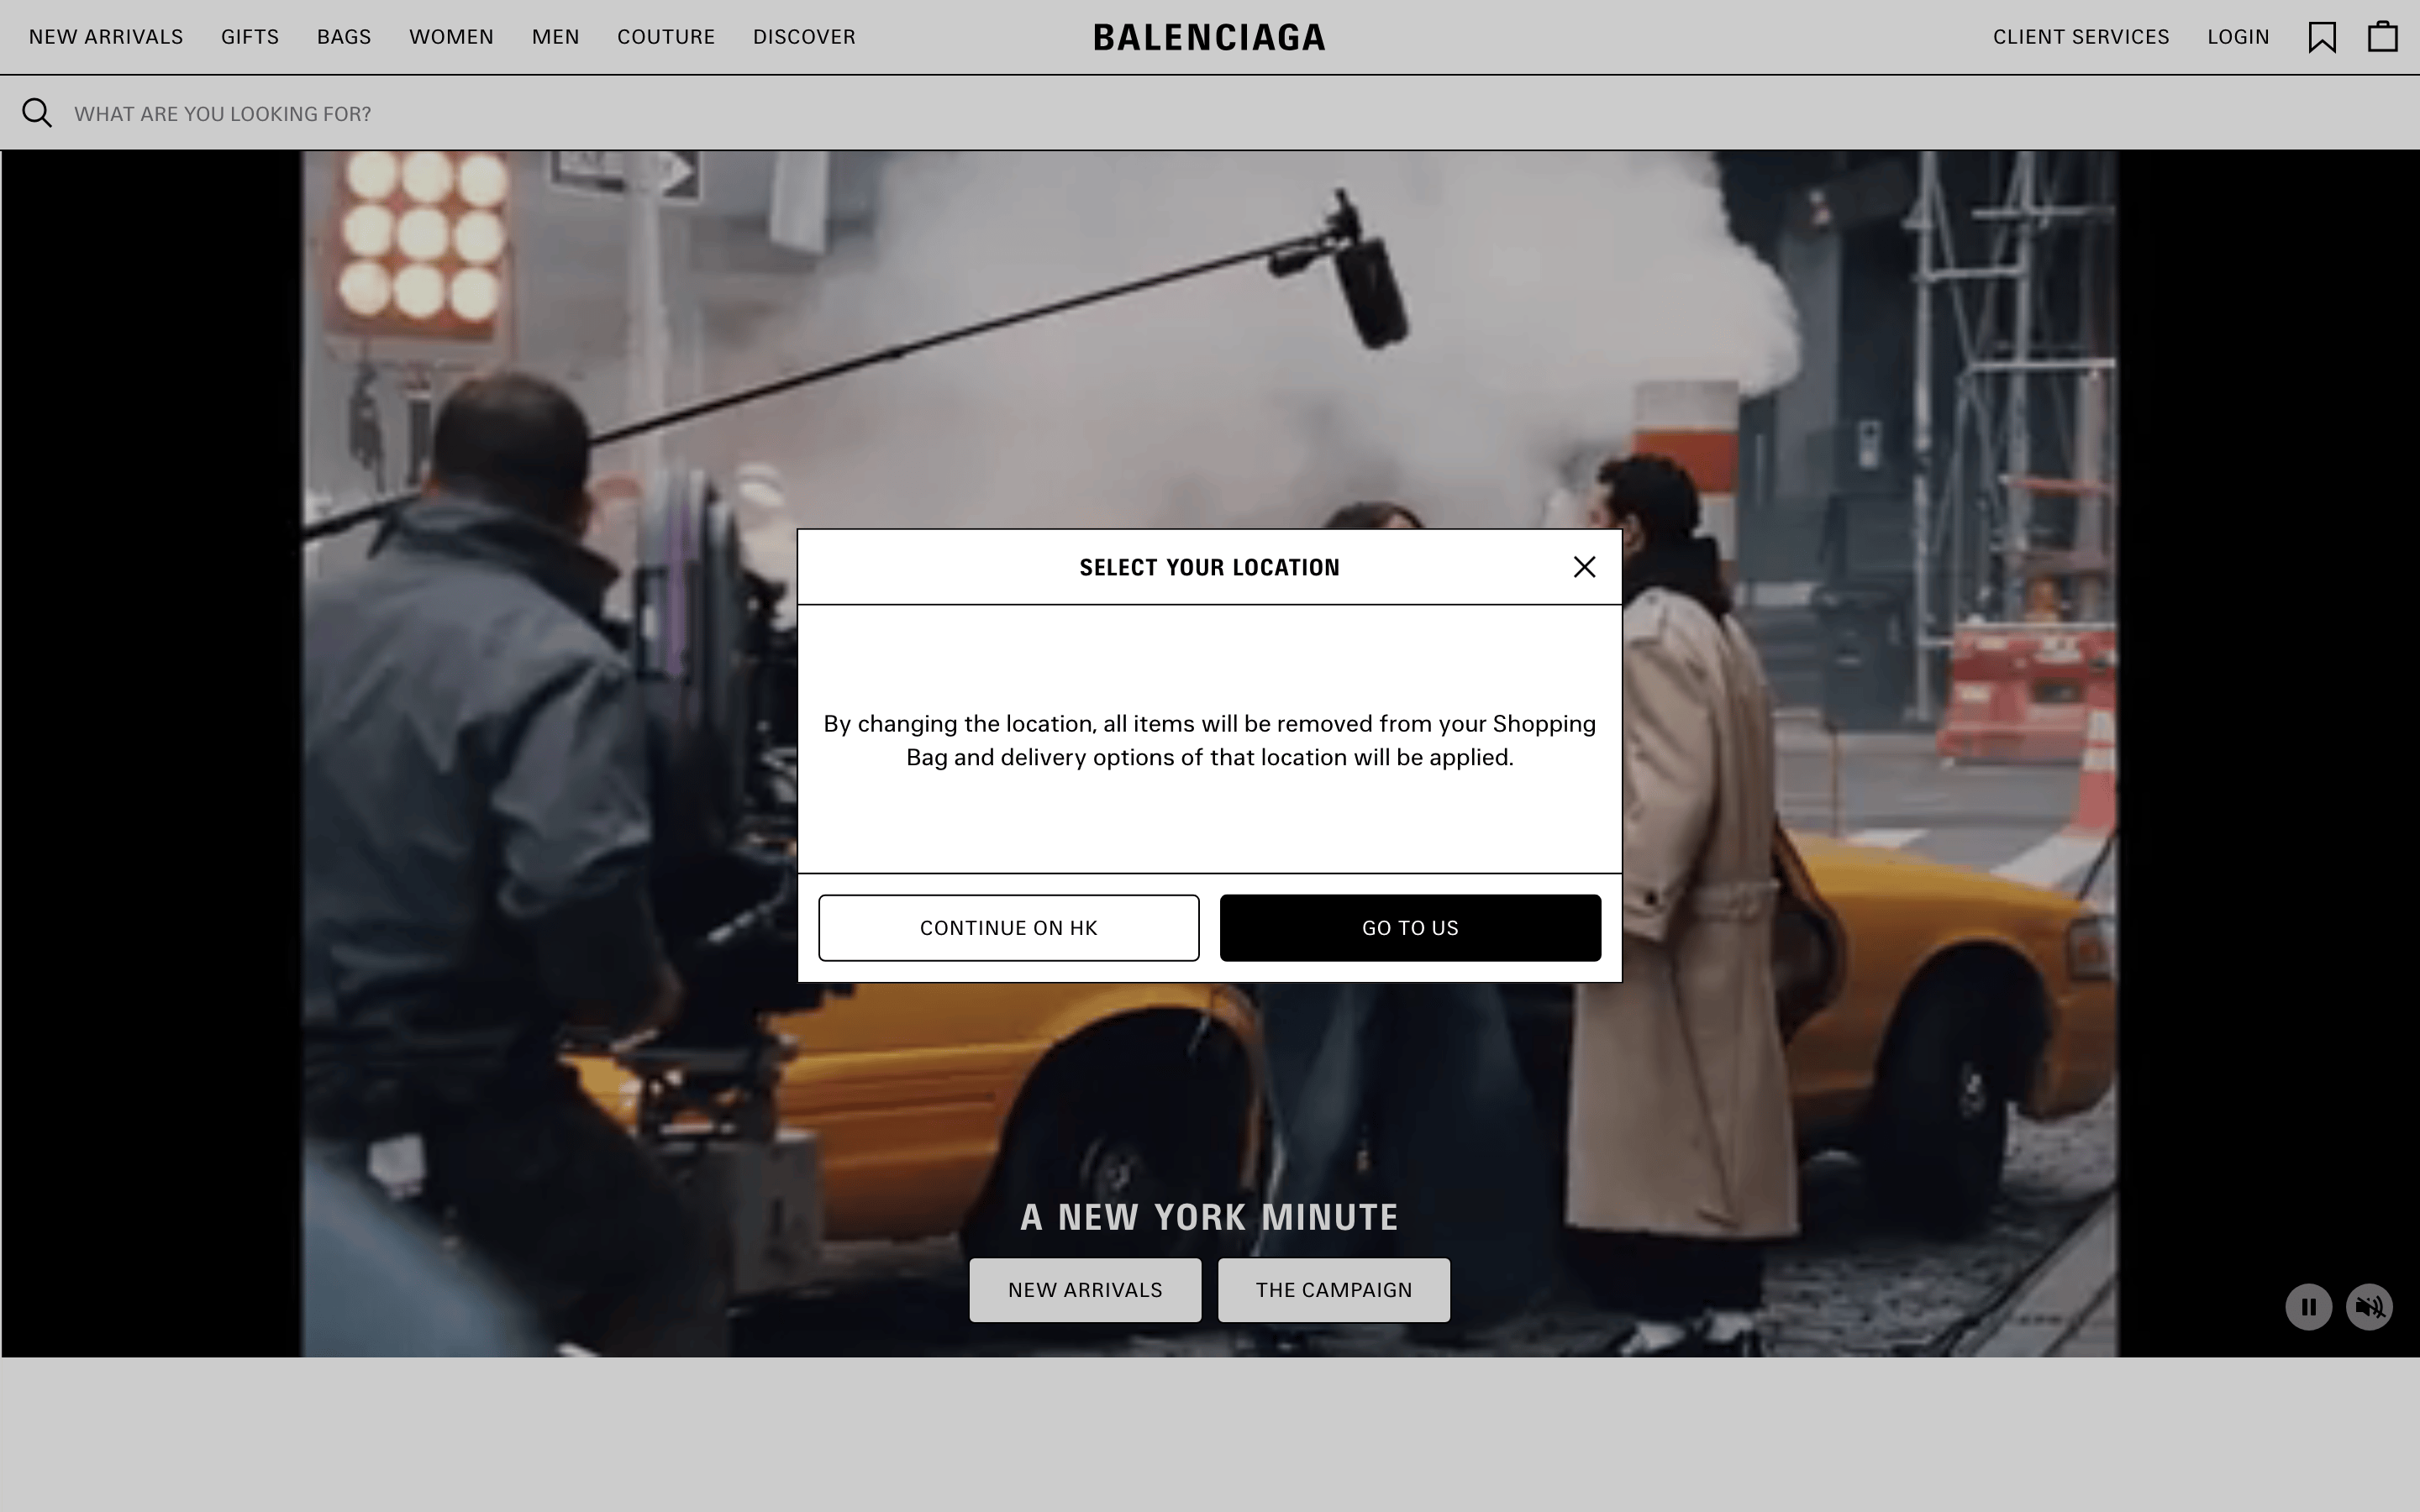Image resolution: width=2420 pixels, height=1512 pixels.
Task: Focus the 'What are you looking for?' search field
Action: [x=1210, y=113]
